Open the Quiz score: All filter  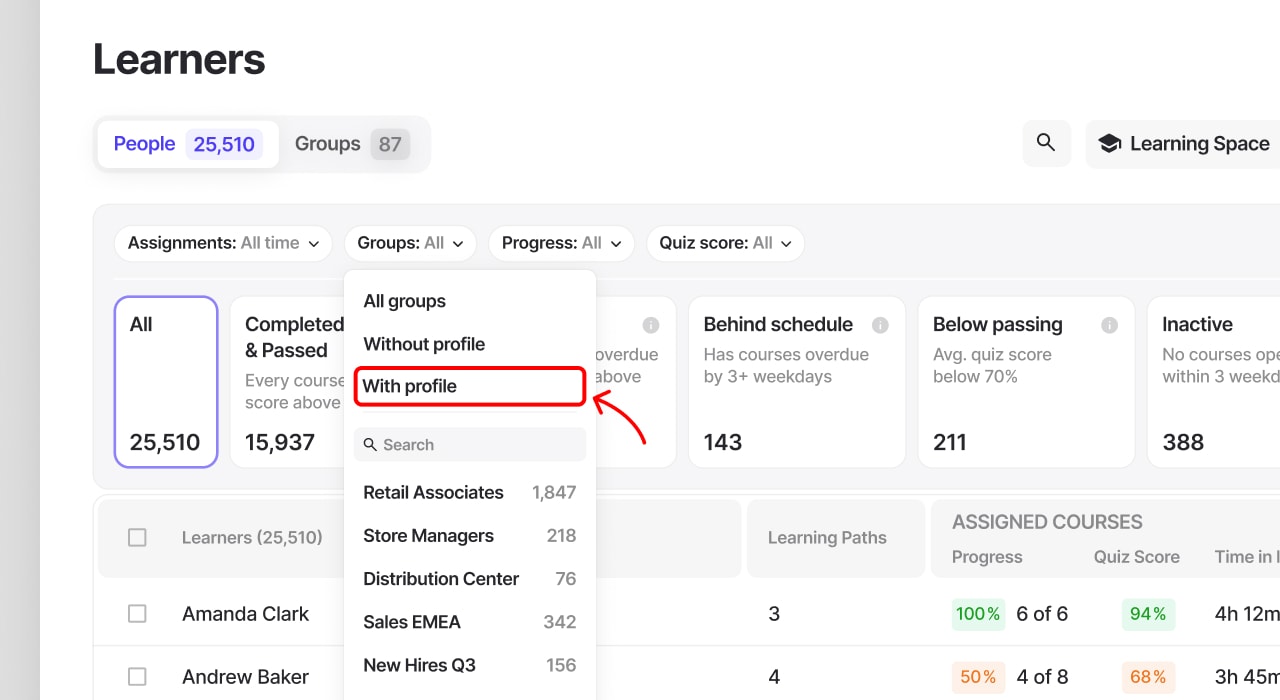tap(725, 243)
